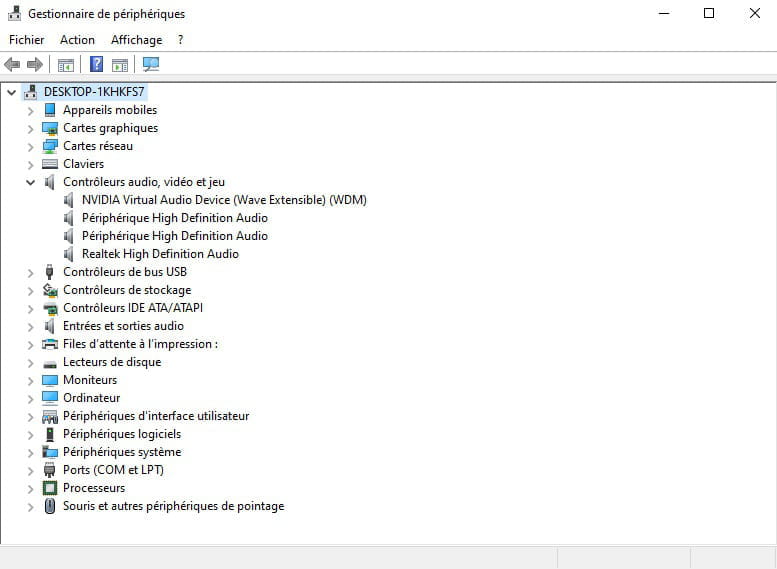
Task: Click the Ports (COM et LPT) connector icon
Action: pyautogui.click(x=49, y=470)
